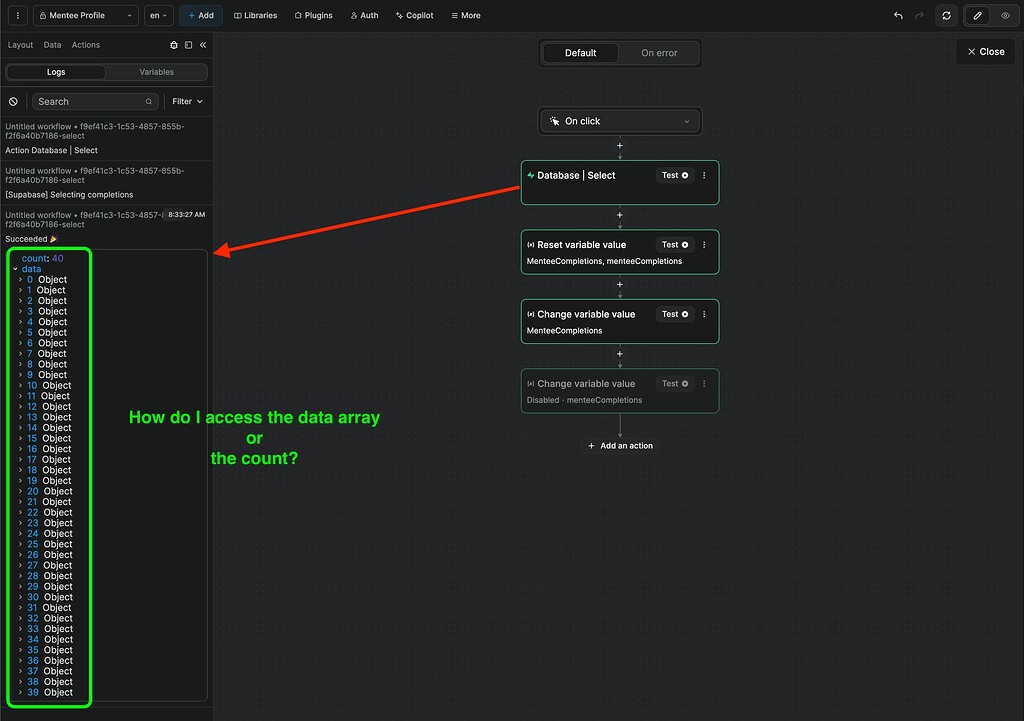Open the Plugins panel
This screenshot has width=1024, height=721.
(x=313, y=15)
